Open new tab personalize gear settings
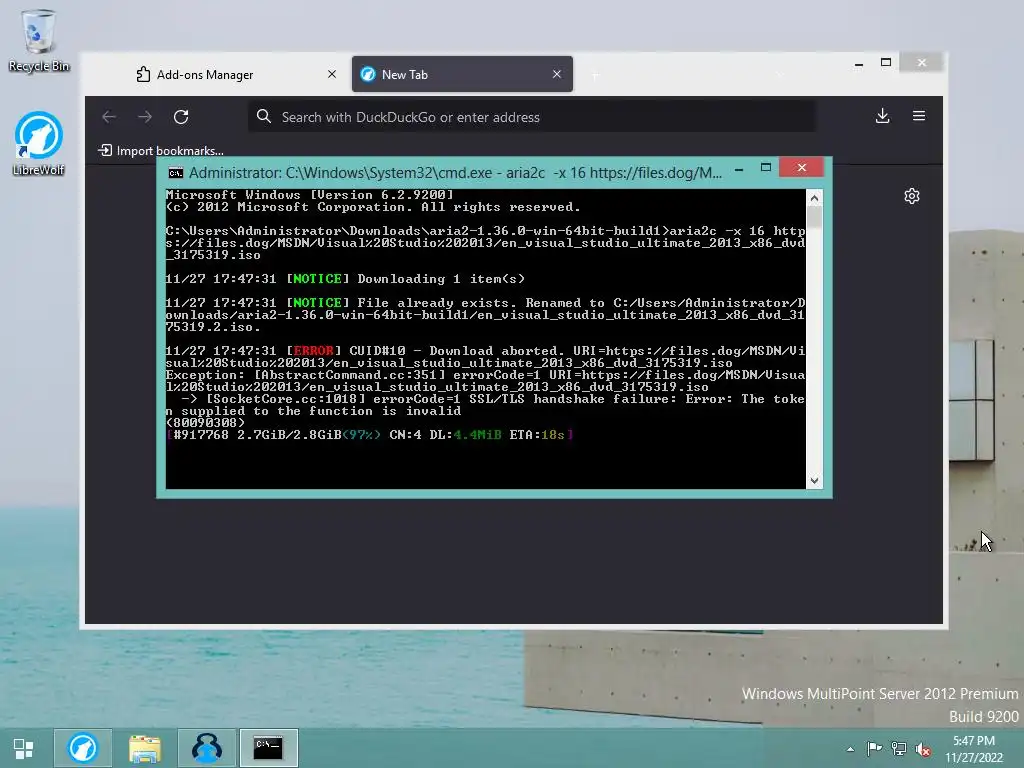Viewport: 1024px width, 768px height. pos(912,196)
